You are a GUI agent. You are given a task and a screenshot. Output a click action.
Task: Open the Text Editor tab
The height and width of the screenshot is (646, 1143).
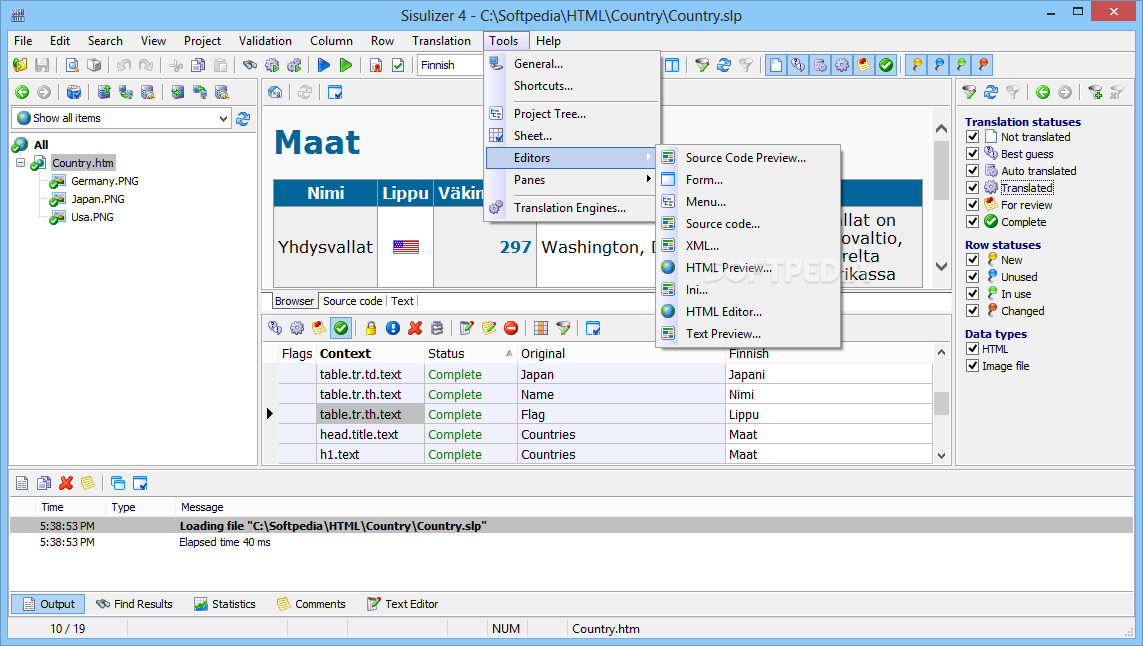coord(402,604)
